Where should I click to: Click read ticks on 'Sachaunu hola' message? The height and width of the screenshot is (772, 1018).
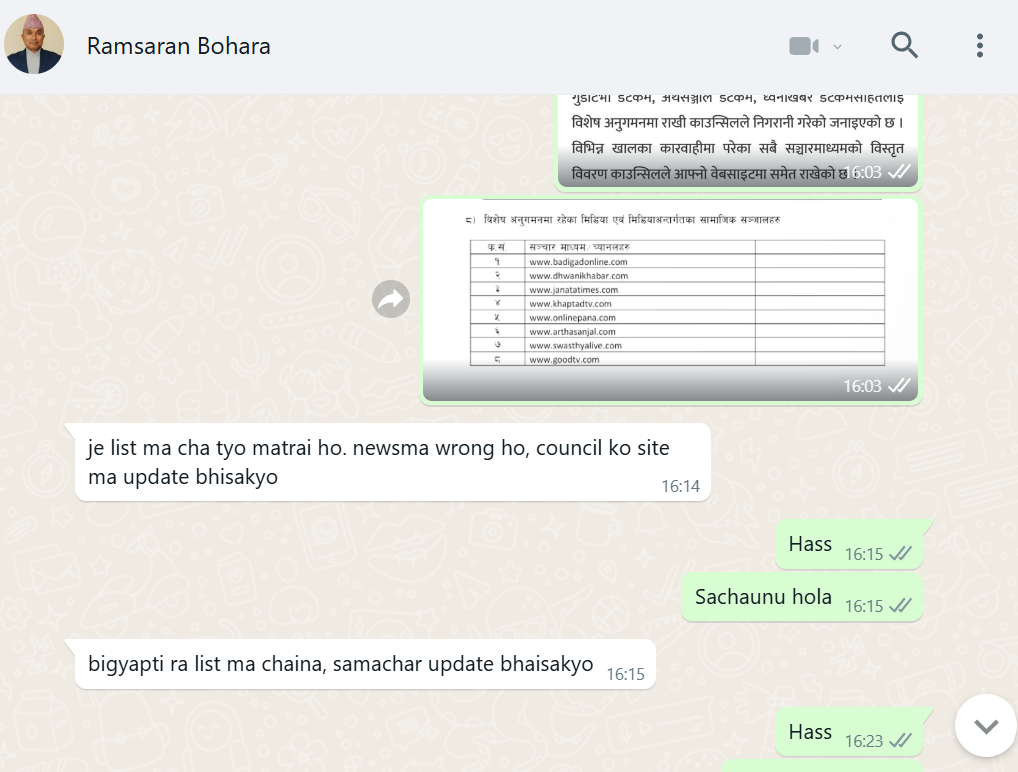click(900, 606)
